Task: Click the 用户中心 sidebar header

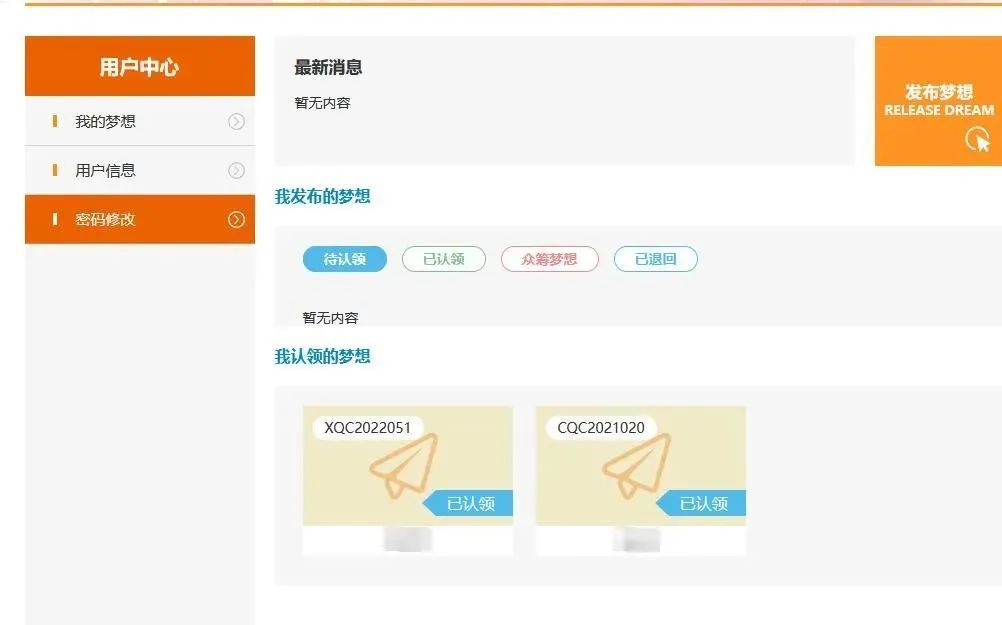Action: [x=139, y=67]
